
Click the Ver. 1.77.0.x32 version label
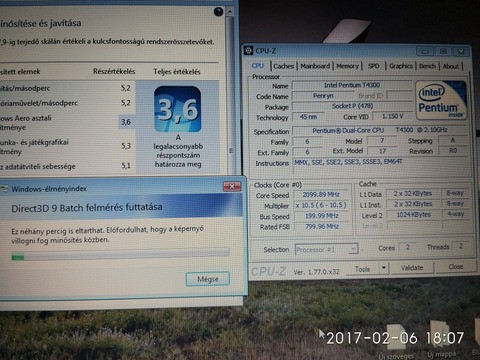click(316, 272)
